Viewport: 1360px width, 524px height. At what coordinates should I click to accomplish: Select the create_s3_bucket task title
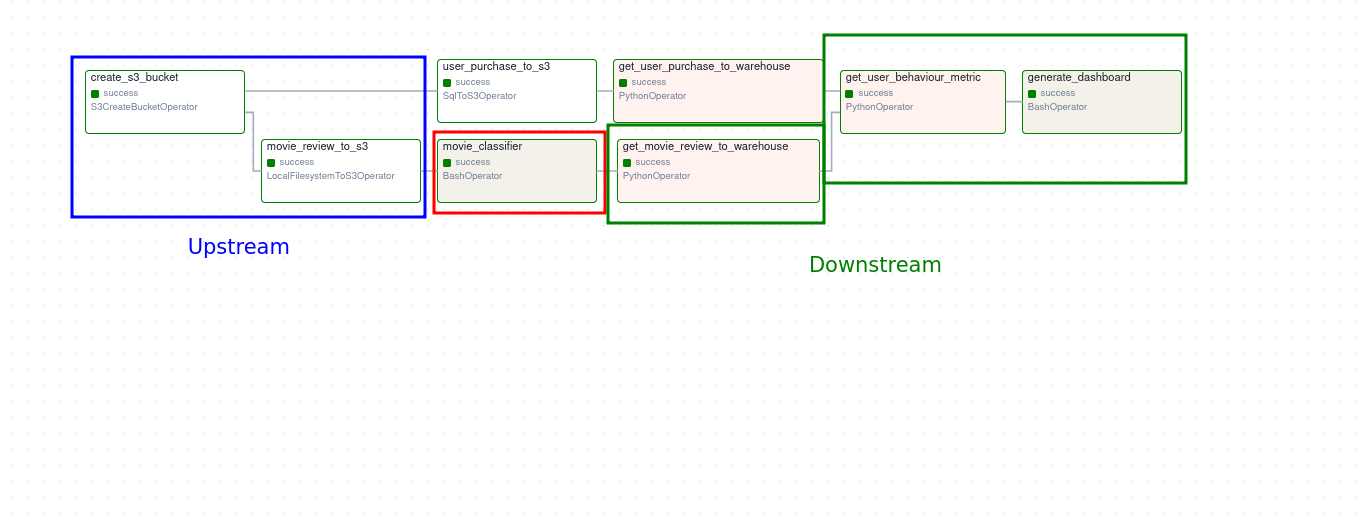tap(134, 77)
